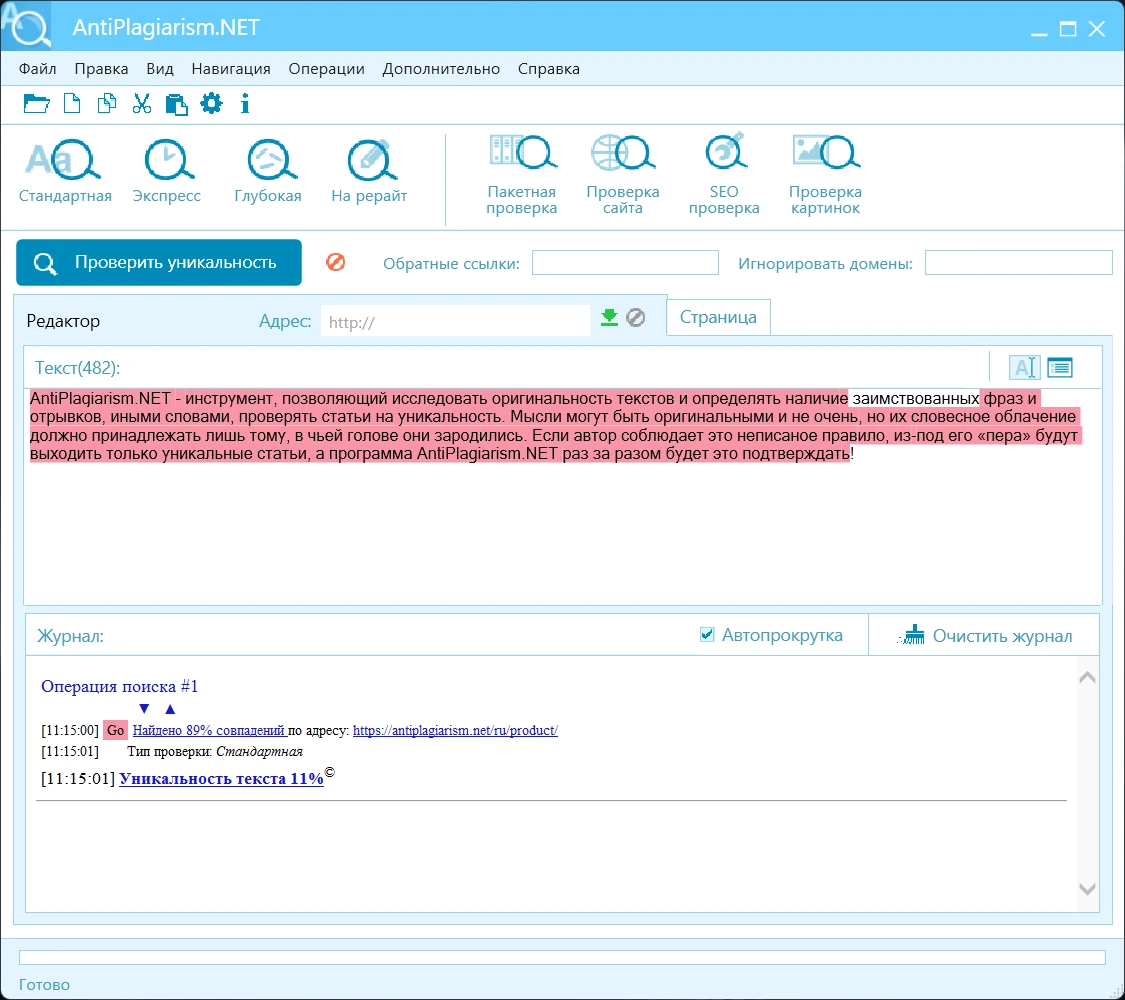
Task: Click the unhighlighted word заимствованных
Action: 915,398
